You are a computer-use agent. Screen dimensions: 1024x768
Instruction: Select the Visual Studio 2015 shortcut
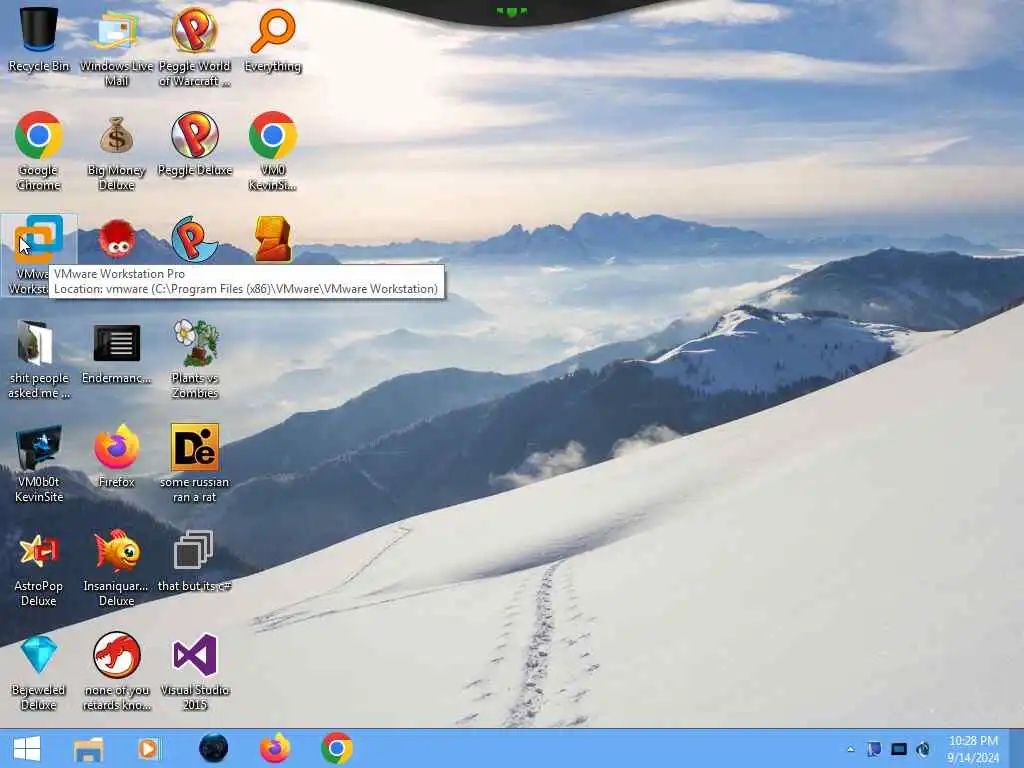click(x=195, y=671)
